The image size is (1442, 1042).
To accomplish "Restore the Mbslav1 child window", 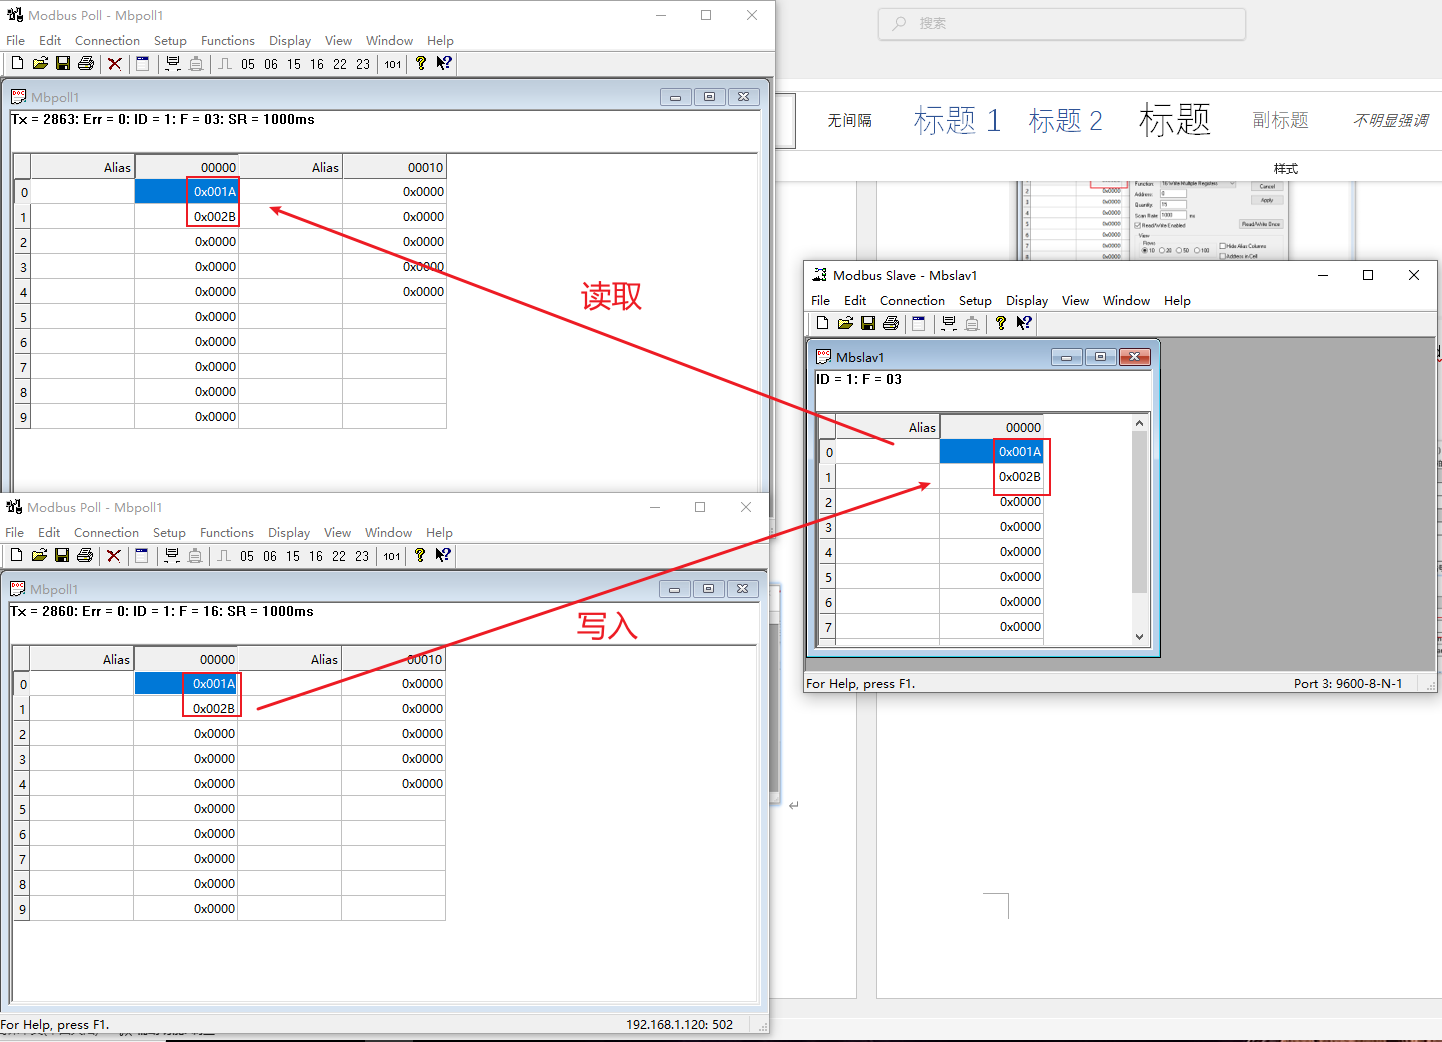I will (1100, 357).
